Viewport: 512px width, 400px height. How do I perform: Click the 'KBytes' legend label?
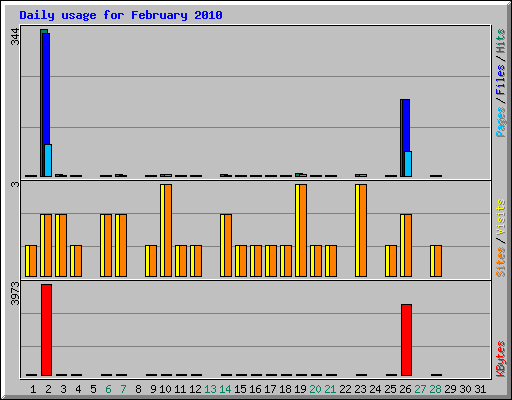500,359
